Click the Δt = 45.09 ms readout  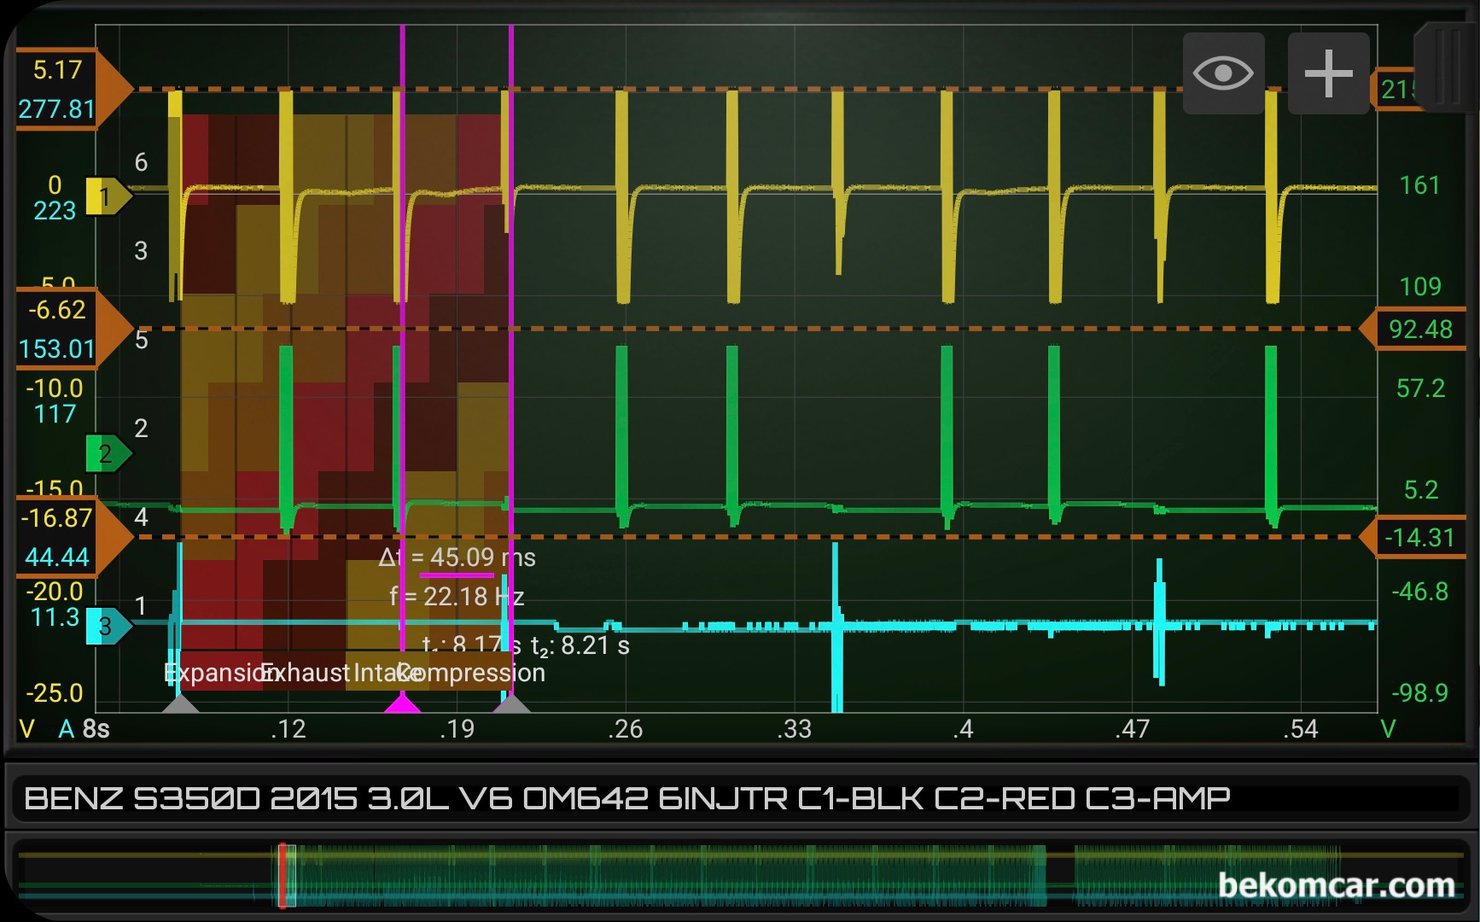pyautogui.click(x=457, y=558)
